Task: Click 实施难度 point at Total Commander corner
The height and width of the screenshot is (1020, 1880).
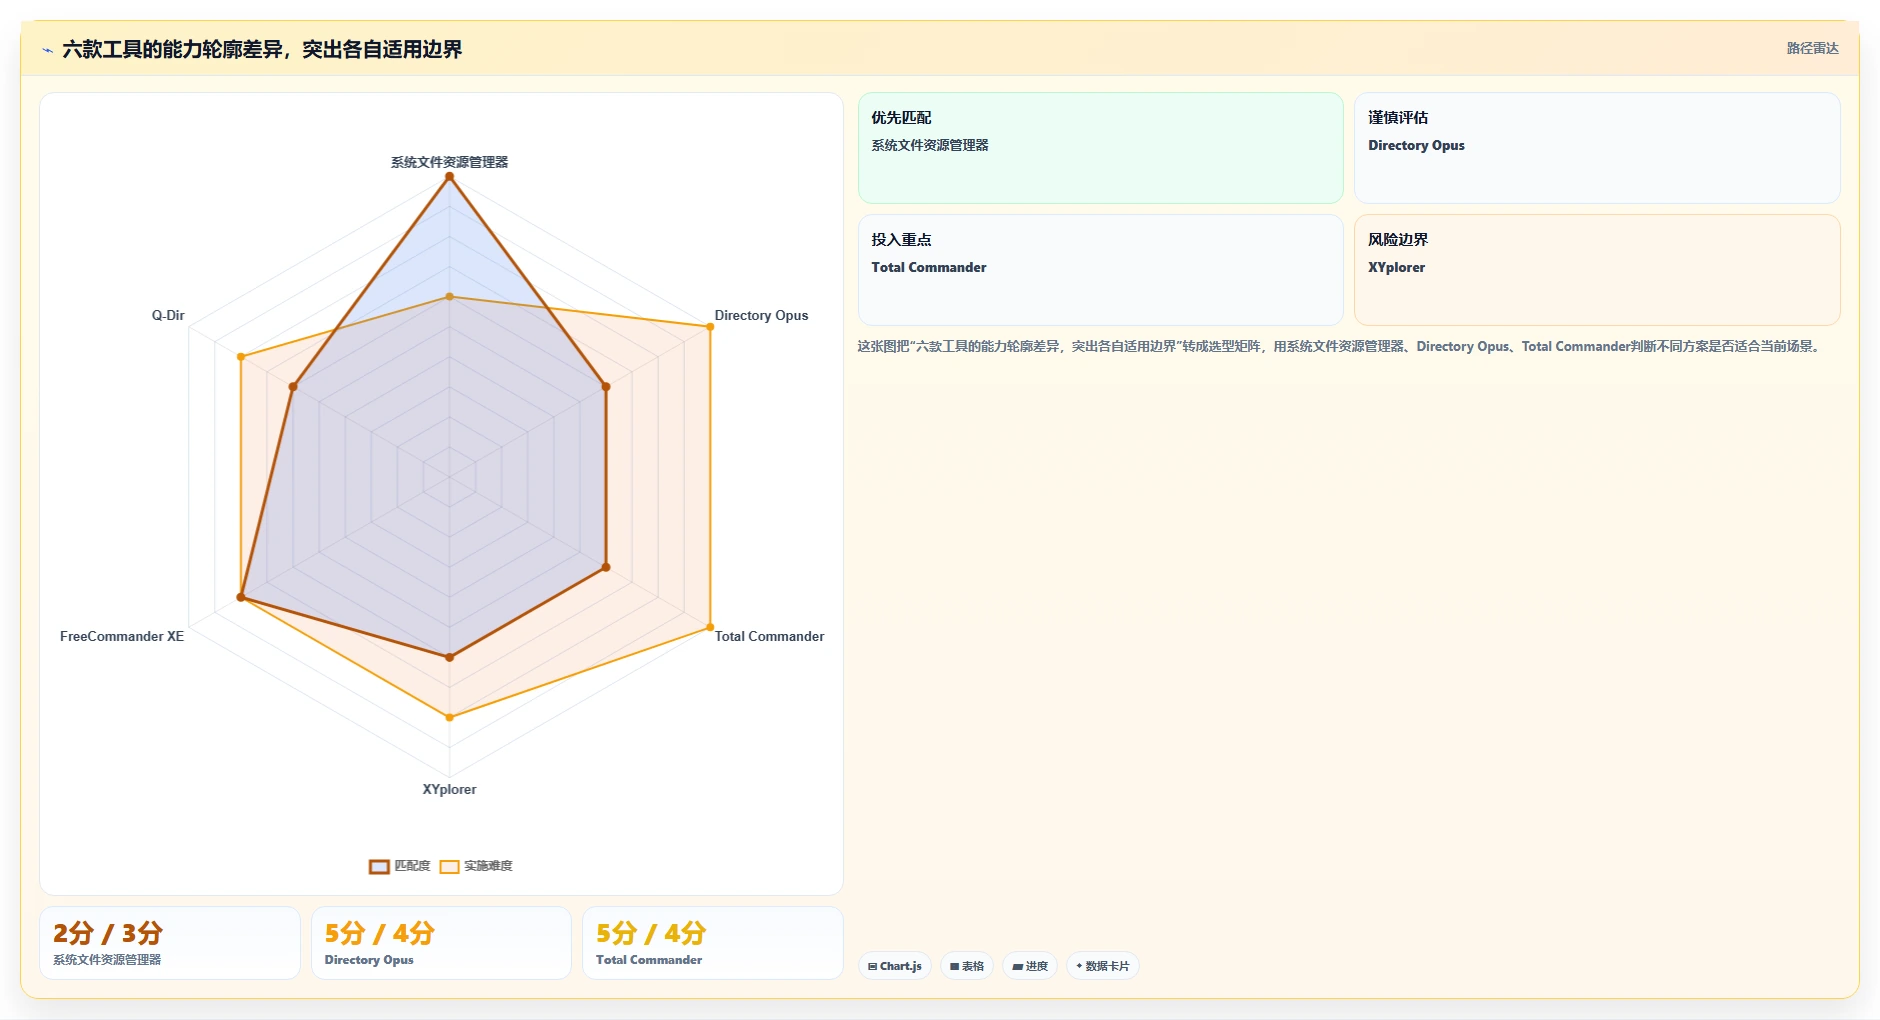Action: [710, 627]
